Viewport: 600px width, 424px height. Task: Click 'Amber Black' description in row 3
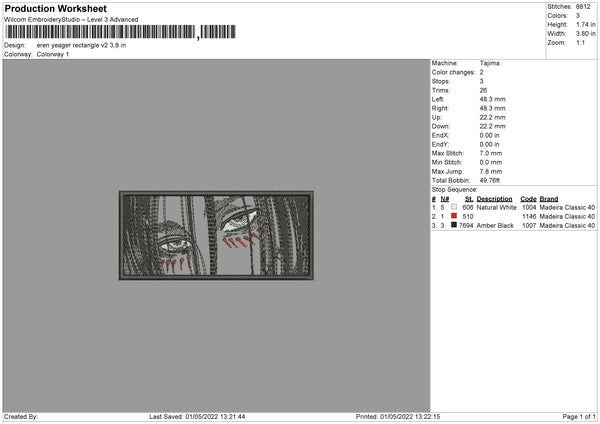coord(495,225)
